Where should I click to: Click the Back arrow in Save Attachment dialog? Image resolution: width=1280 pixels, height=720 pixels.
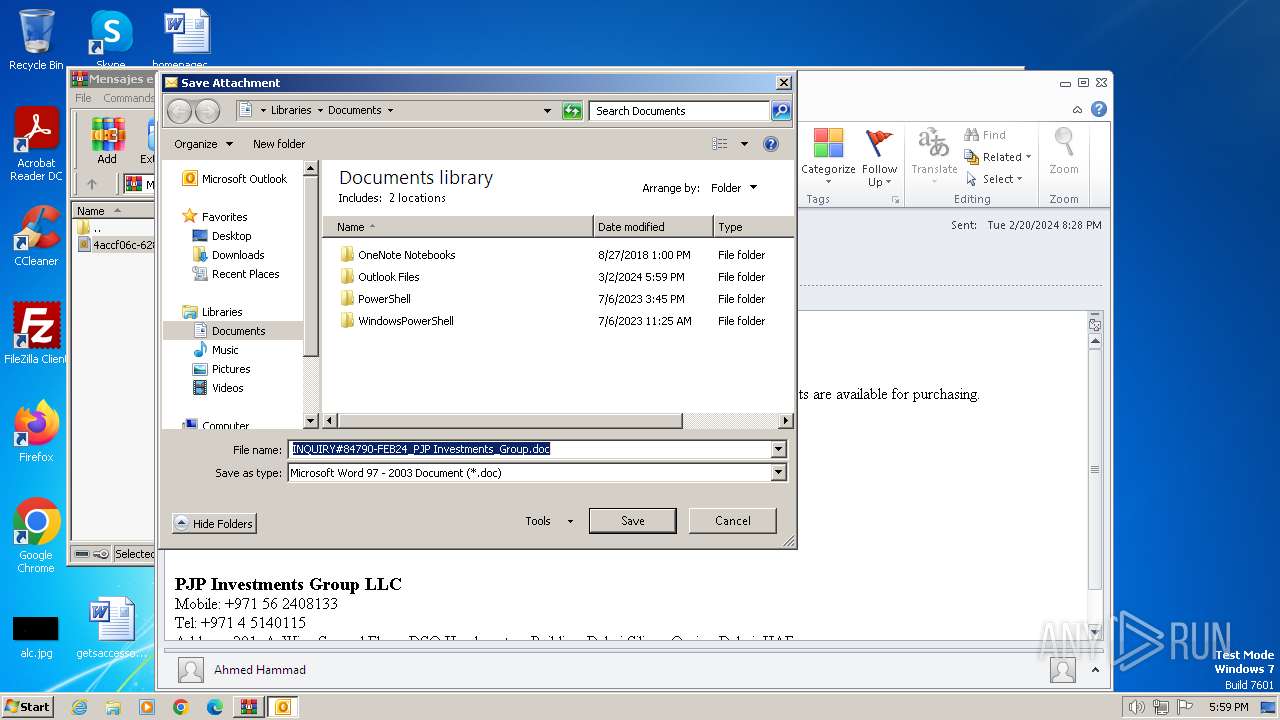click(x=179, y=111)
